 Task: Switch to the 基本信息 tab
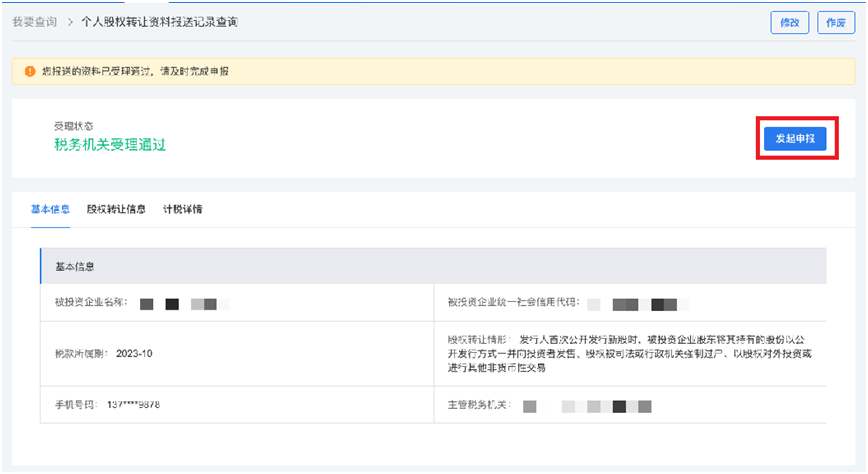[50, 209]
